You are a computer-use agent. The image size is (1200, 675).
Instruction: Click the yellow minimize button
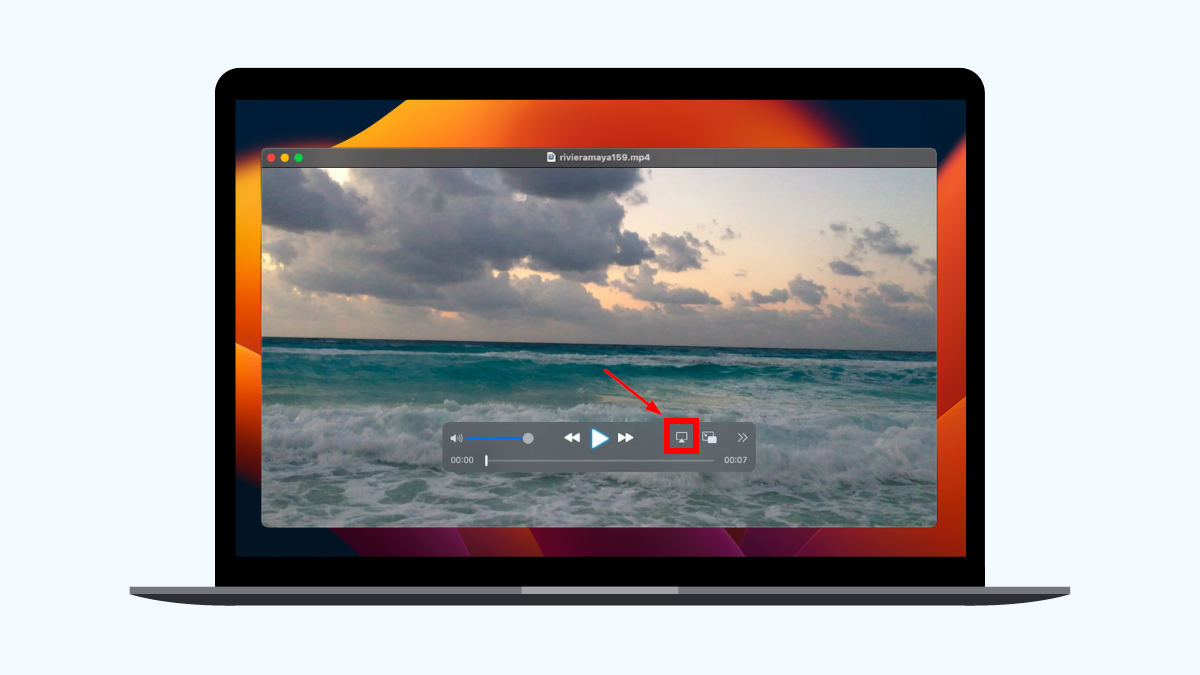(x=284, y=157)
